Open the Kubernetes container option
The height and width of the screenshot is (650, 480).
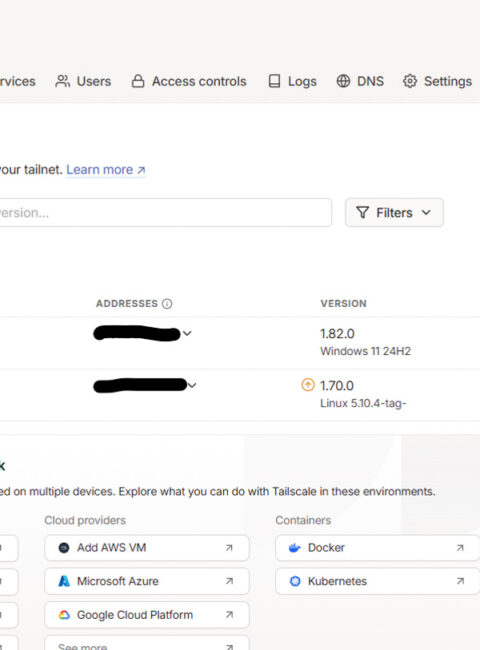[377, 581]
